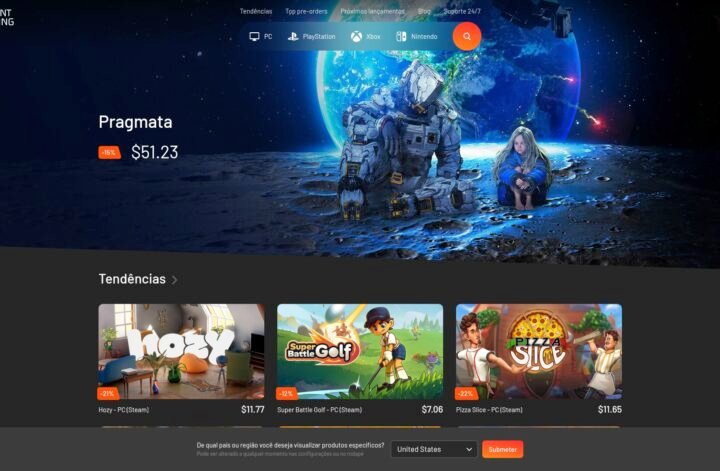Open Suporte 24/7 link
Viewport: 720px width, 471px height.
tap(462, 11)
